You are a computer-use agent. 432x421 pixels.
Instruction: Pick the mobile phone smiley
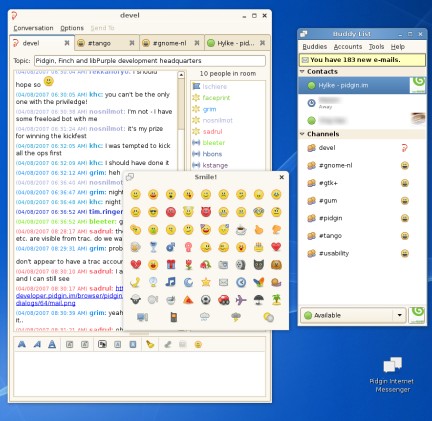coord(174,317)
